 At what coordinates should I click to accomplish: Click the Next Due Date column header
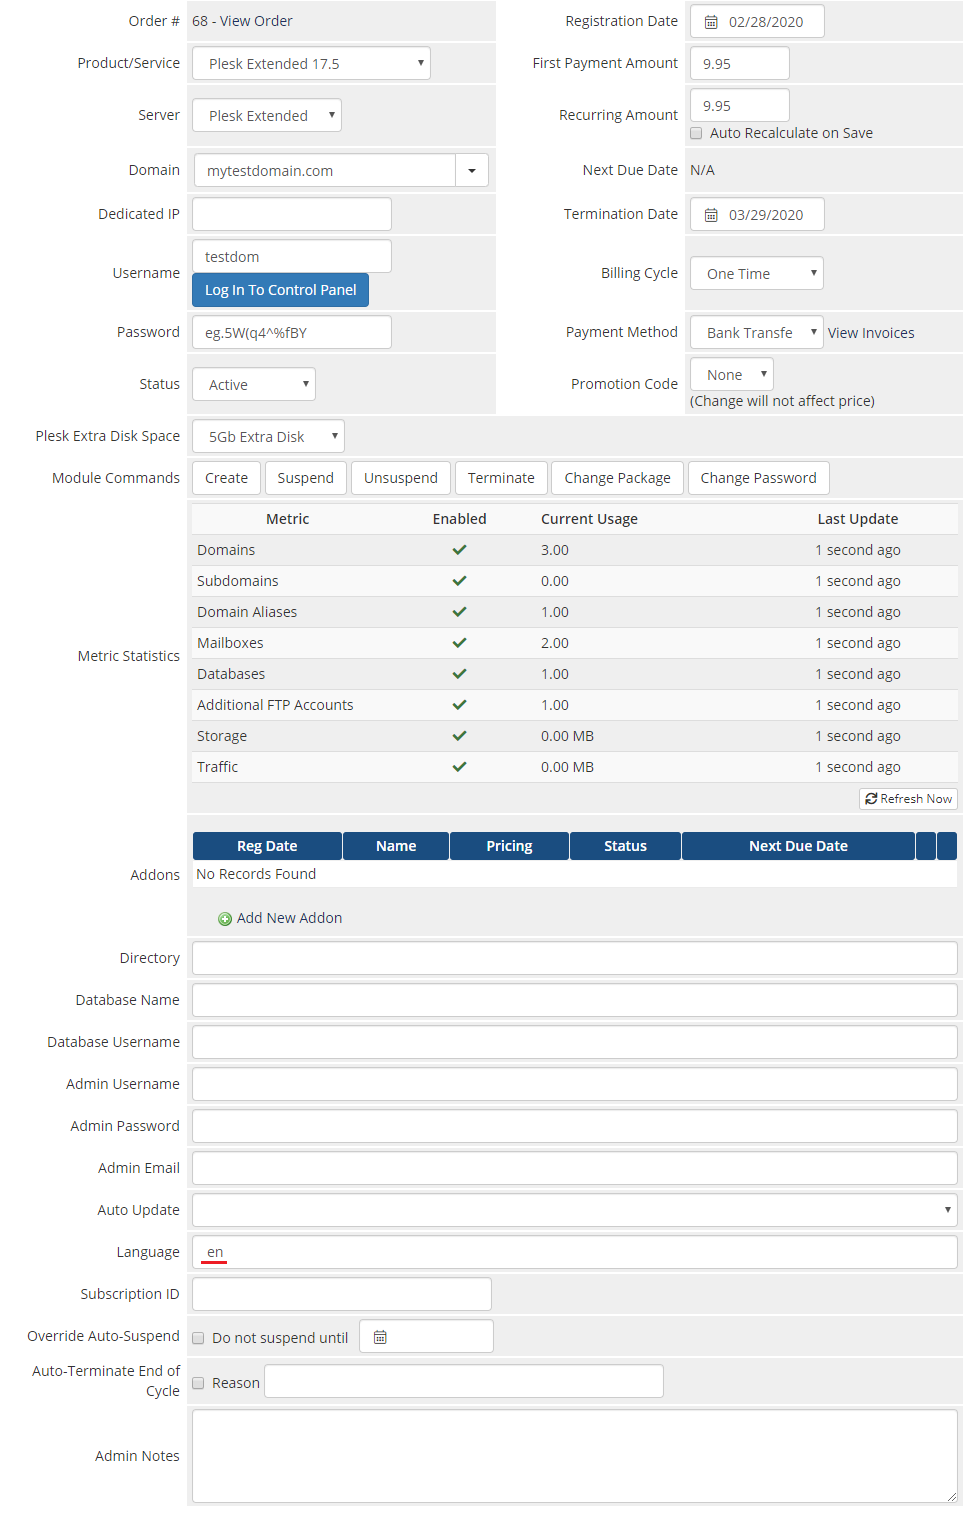click(798, 846)
